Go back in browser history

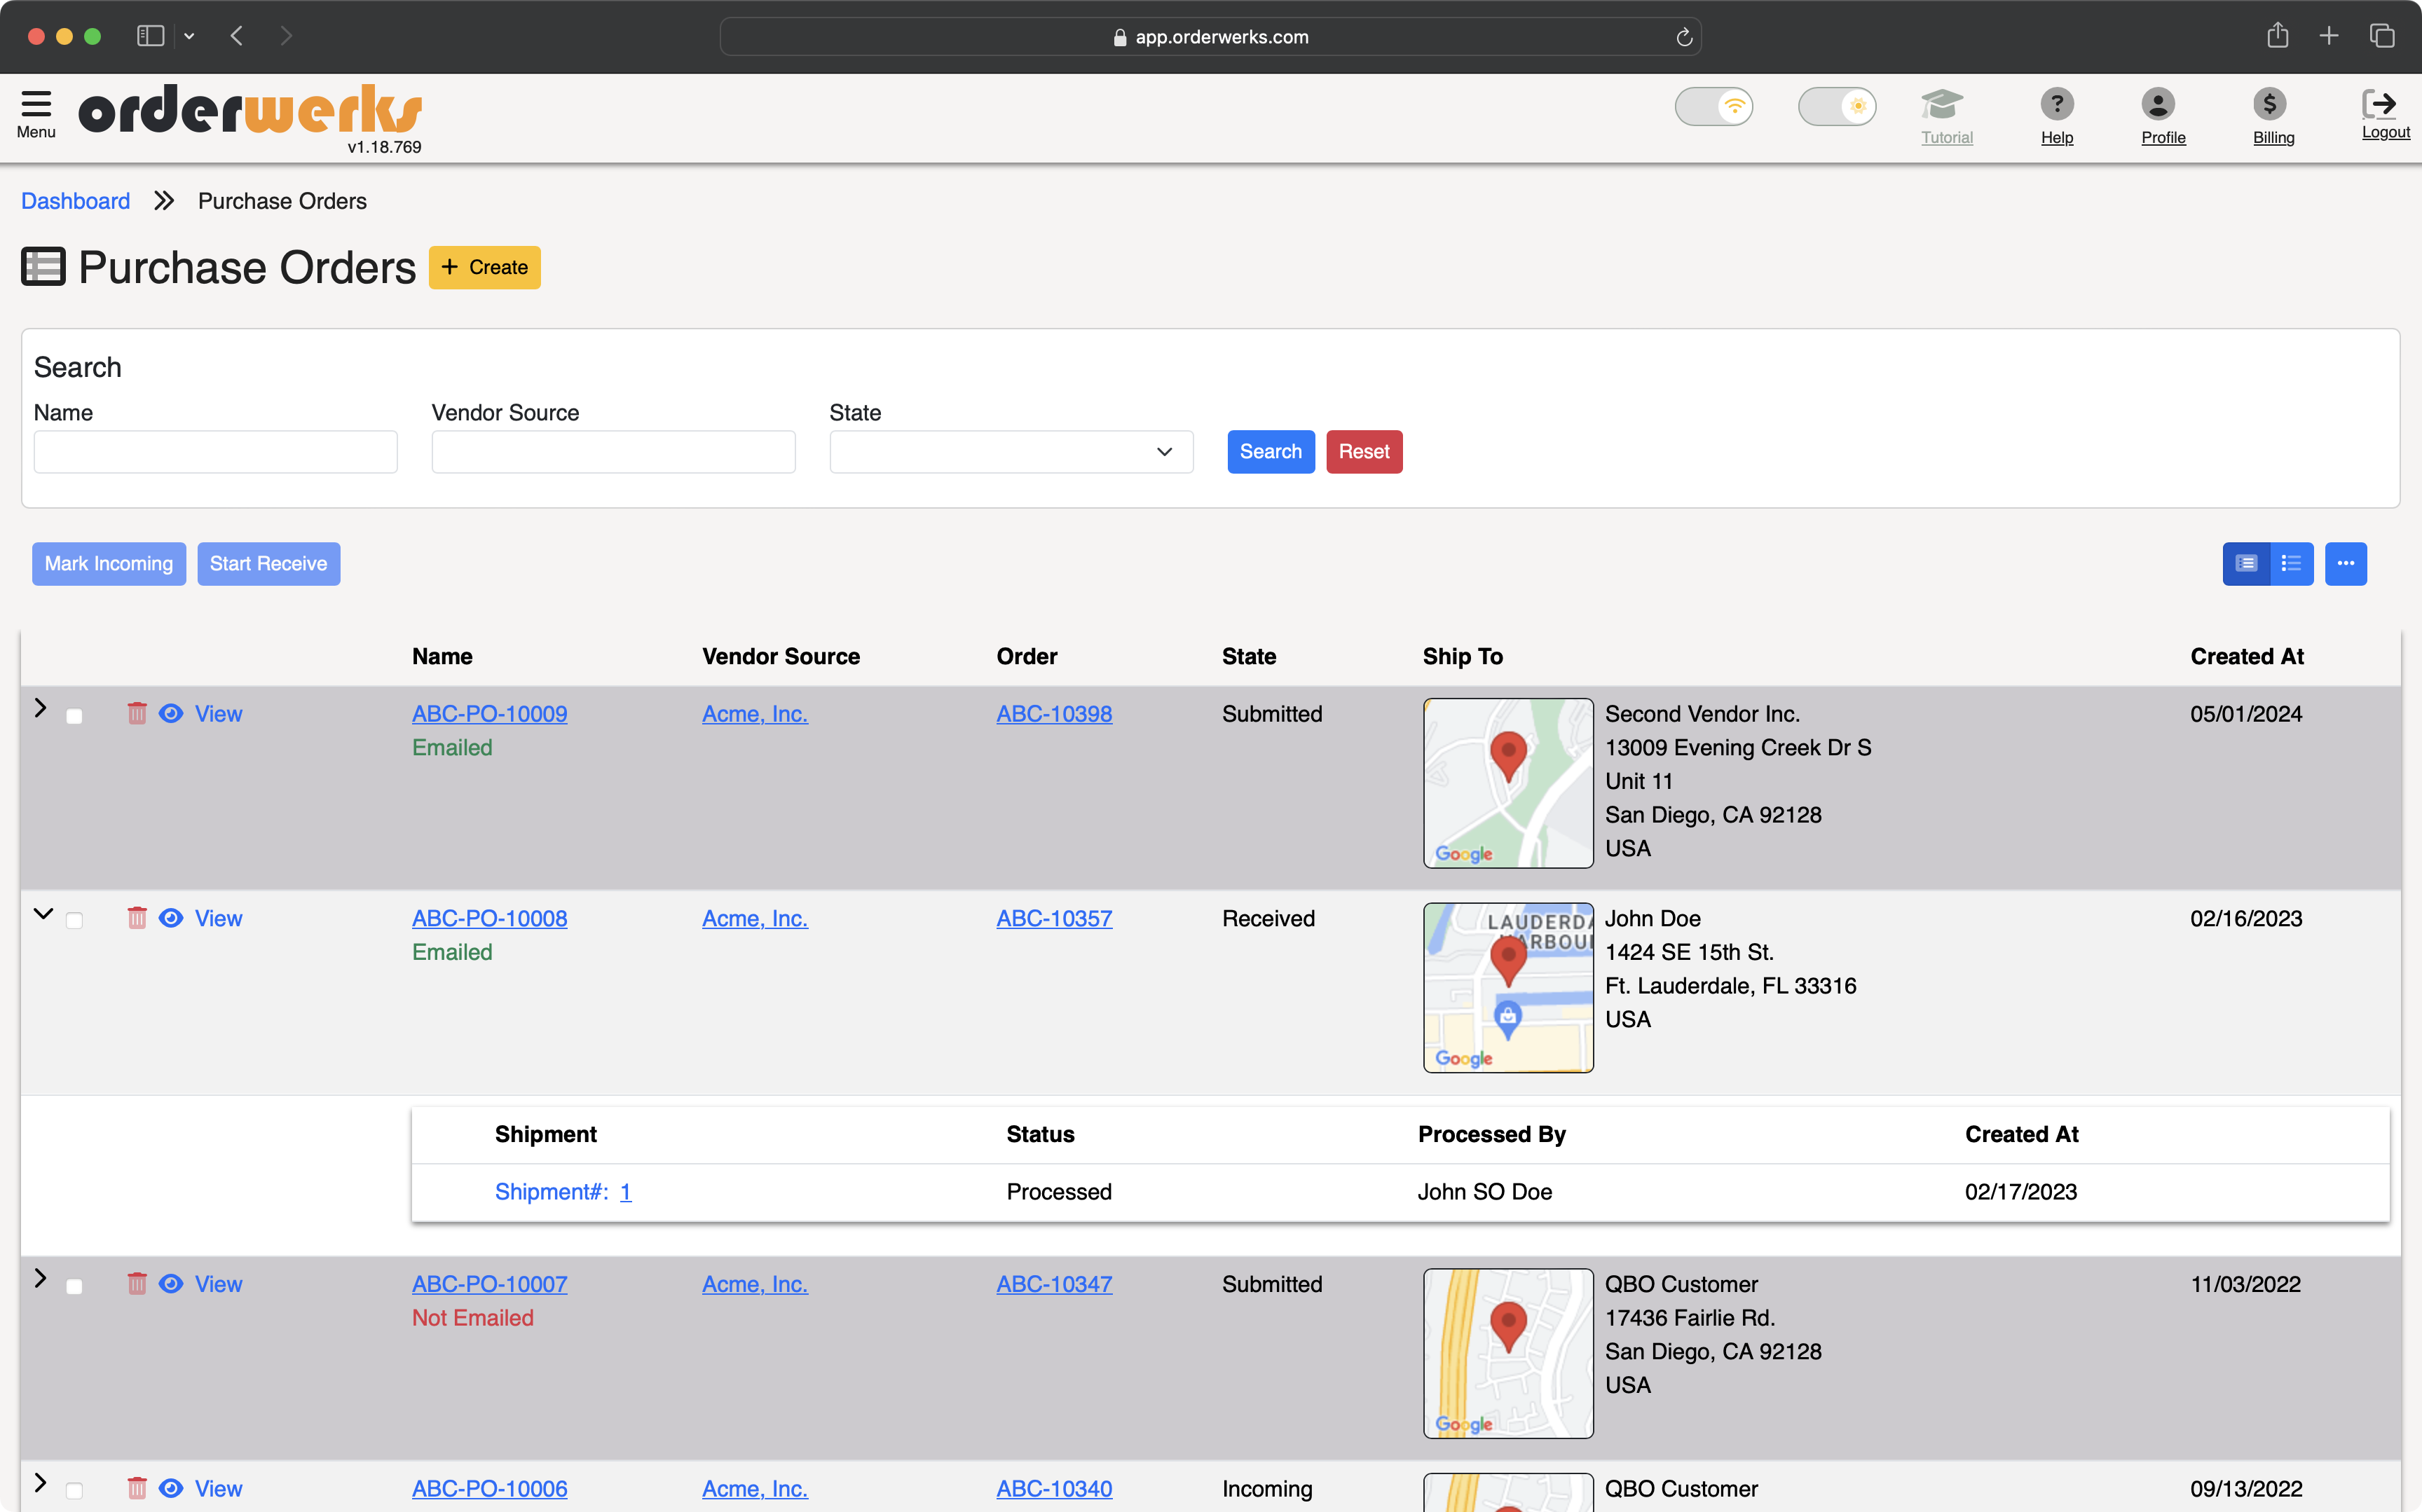coord(237,36)
